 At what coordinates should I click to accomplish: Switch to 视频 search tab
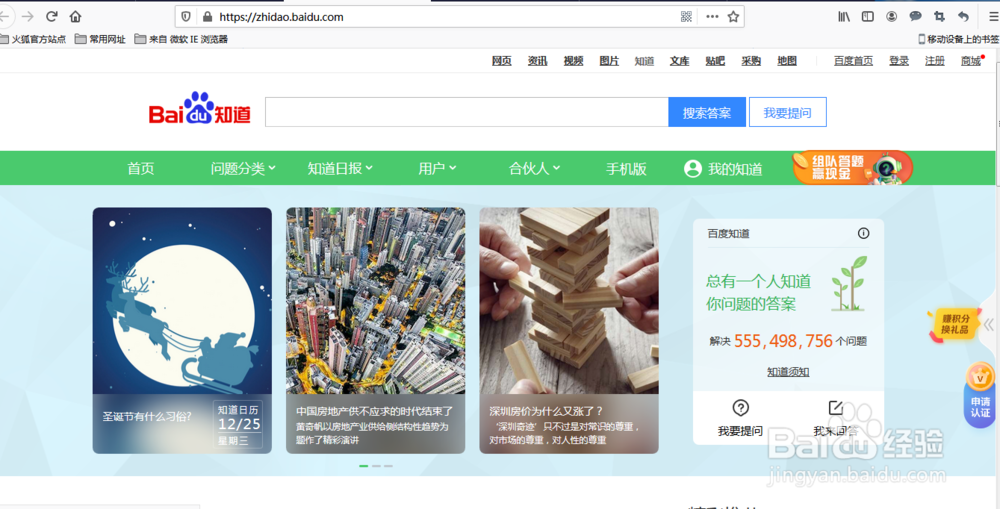(x=573, y=61)
